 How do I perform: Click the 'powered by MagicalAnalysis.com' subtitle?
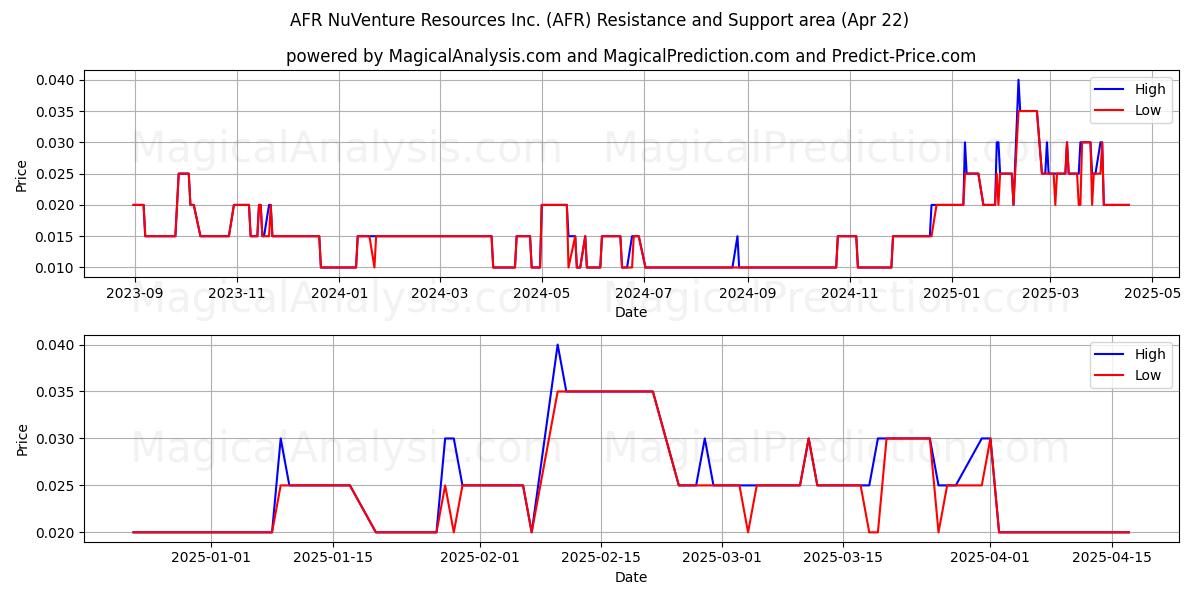[631, 56]
